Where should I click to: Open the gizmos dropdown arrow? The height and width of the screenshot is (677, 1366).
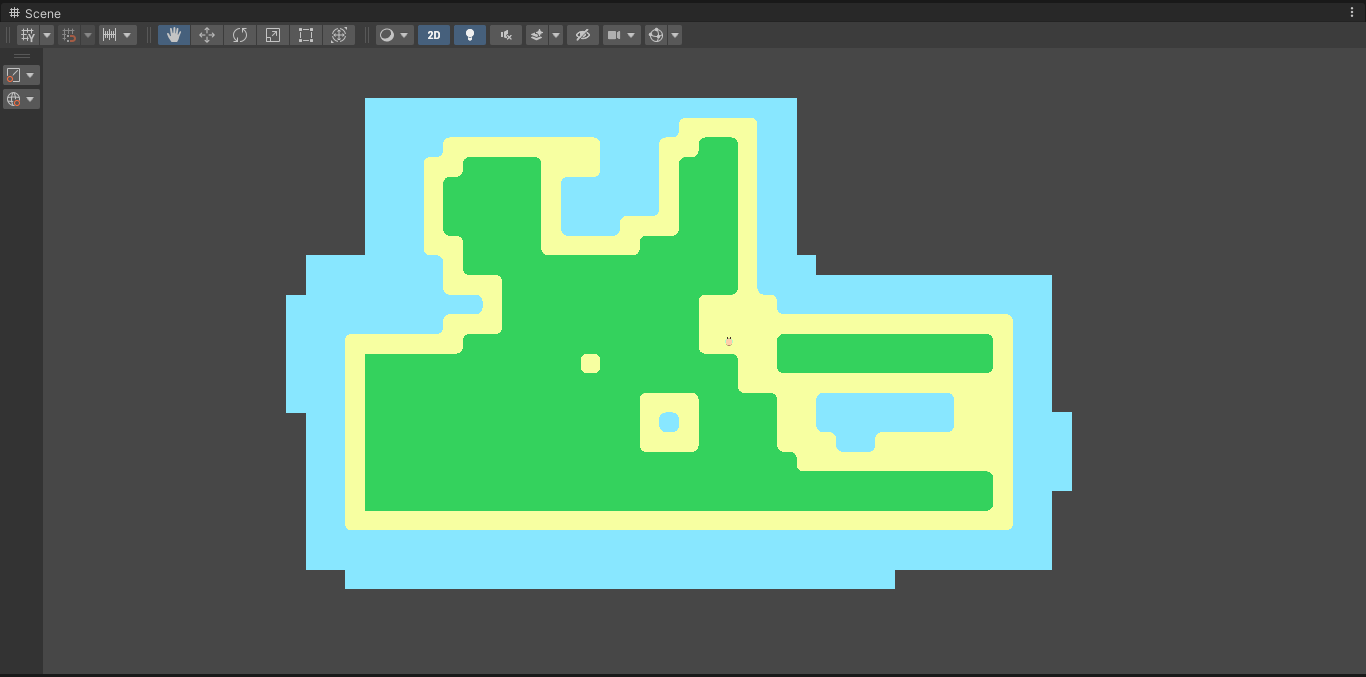pos(674,34)
